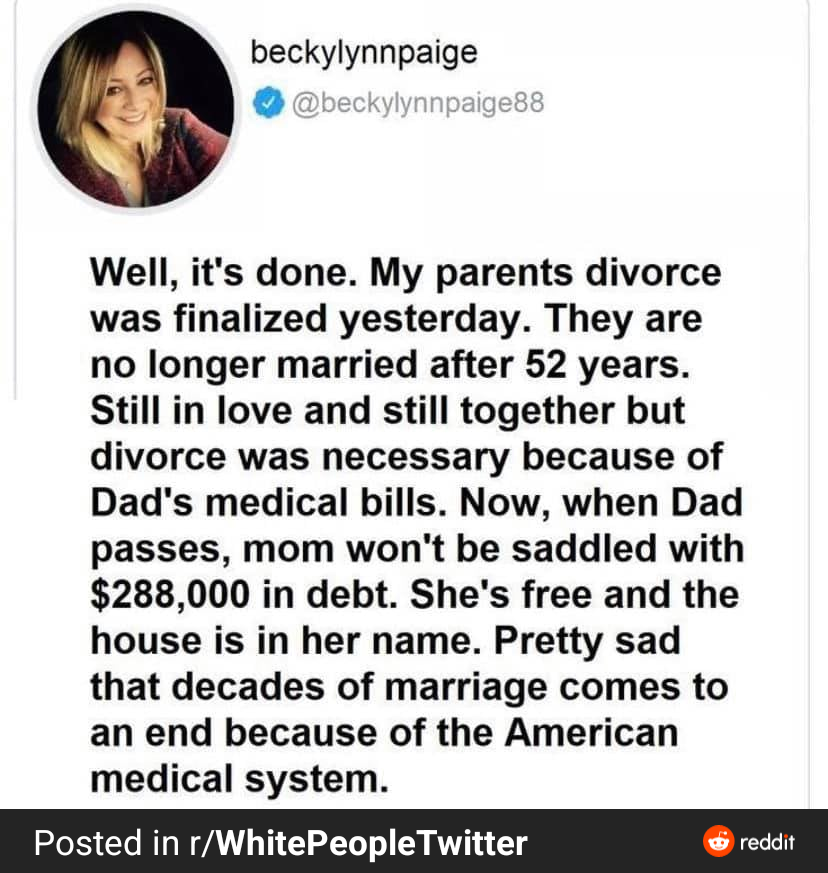Open the r/WhitePeopleTwitter subreddit link
The image size is (828, 873).
(358, 842)
